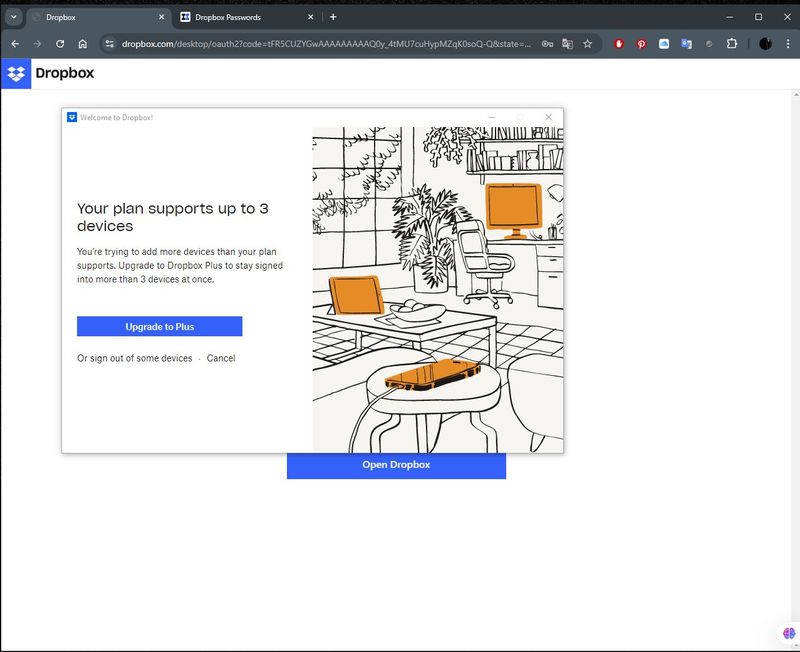Open the red shield extension icon
The image size is (800, 652).
tap(619, 44)
